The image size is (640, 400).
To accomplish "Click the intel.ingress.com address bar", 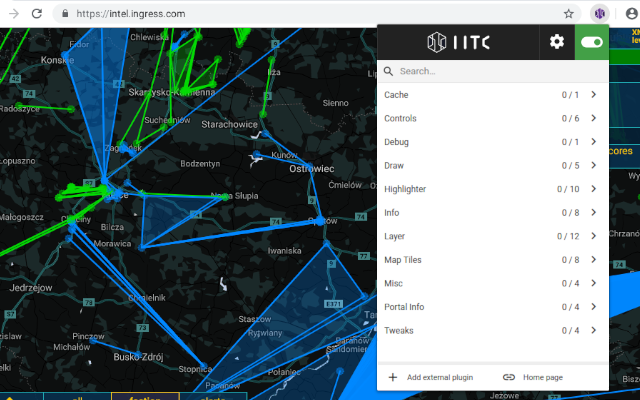I will click(x=300, y=14).
